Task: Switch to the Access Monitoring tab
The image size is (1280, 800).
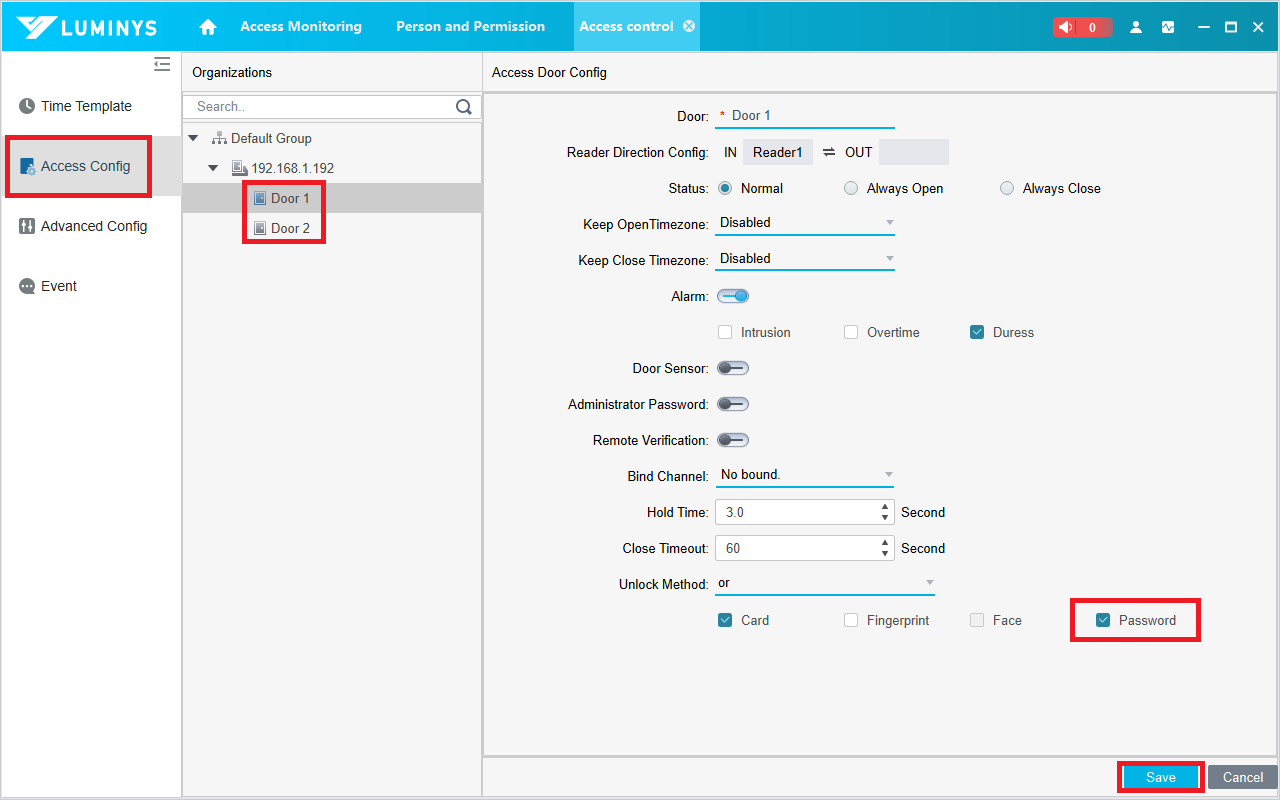Action: 301,26
